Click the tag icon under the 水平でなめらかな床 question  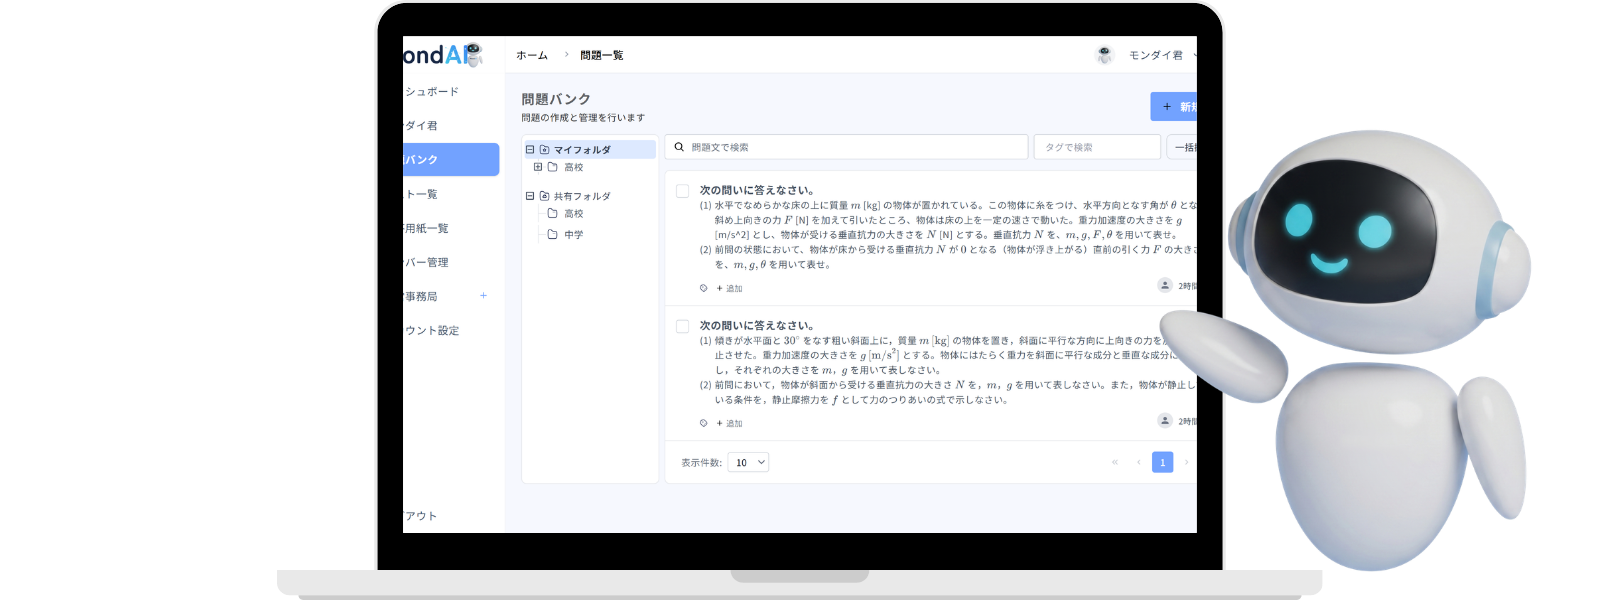pos(703,288)
